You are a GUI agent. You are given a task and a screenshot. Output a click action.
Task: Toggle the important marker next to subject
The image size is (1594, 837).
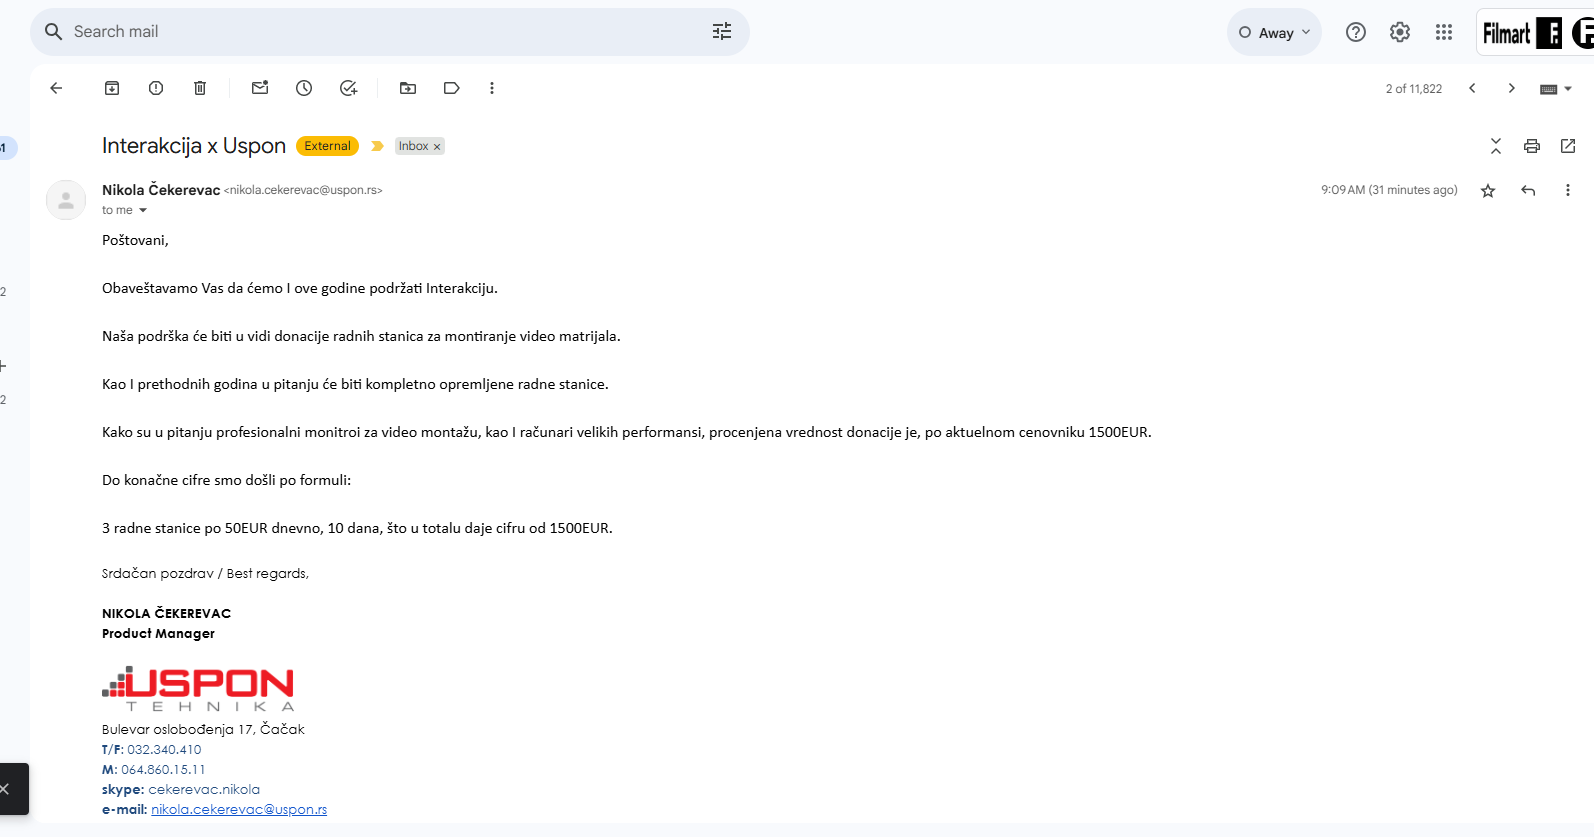point(377,146)
